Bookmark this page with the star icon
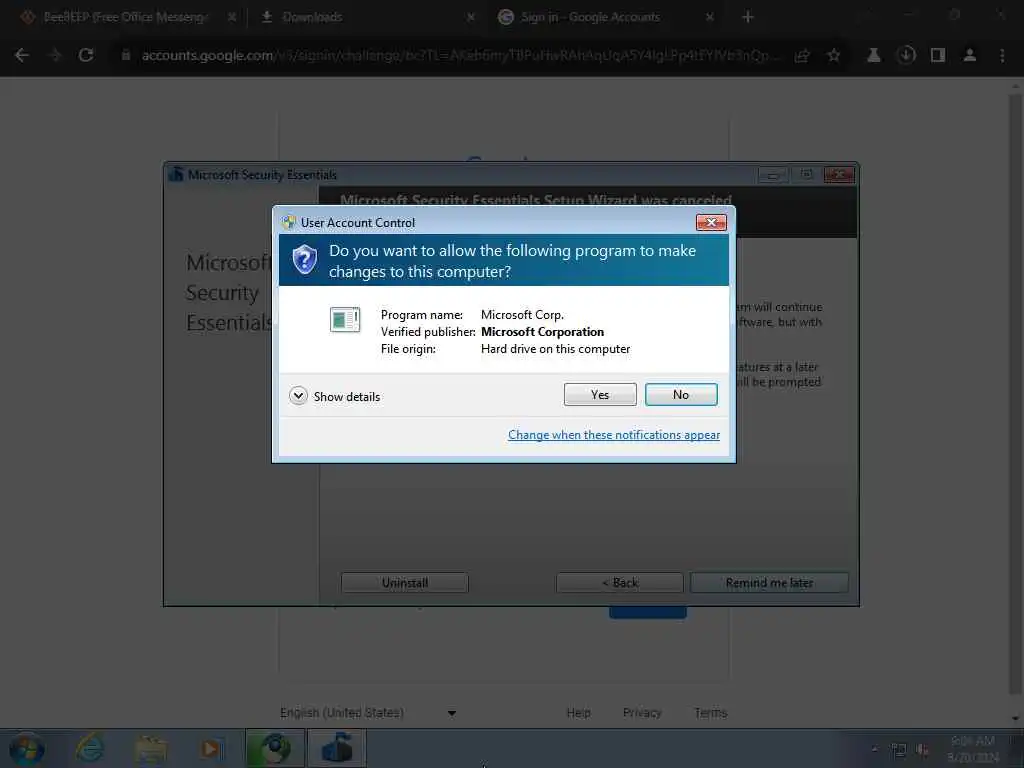The height and width of the screenshot is (768, 1024). coord(834,56)
